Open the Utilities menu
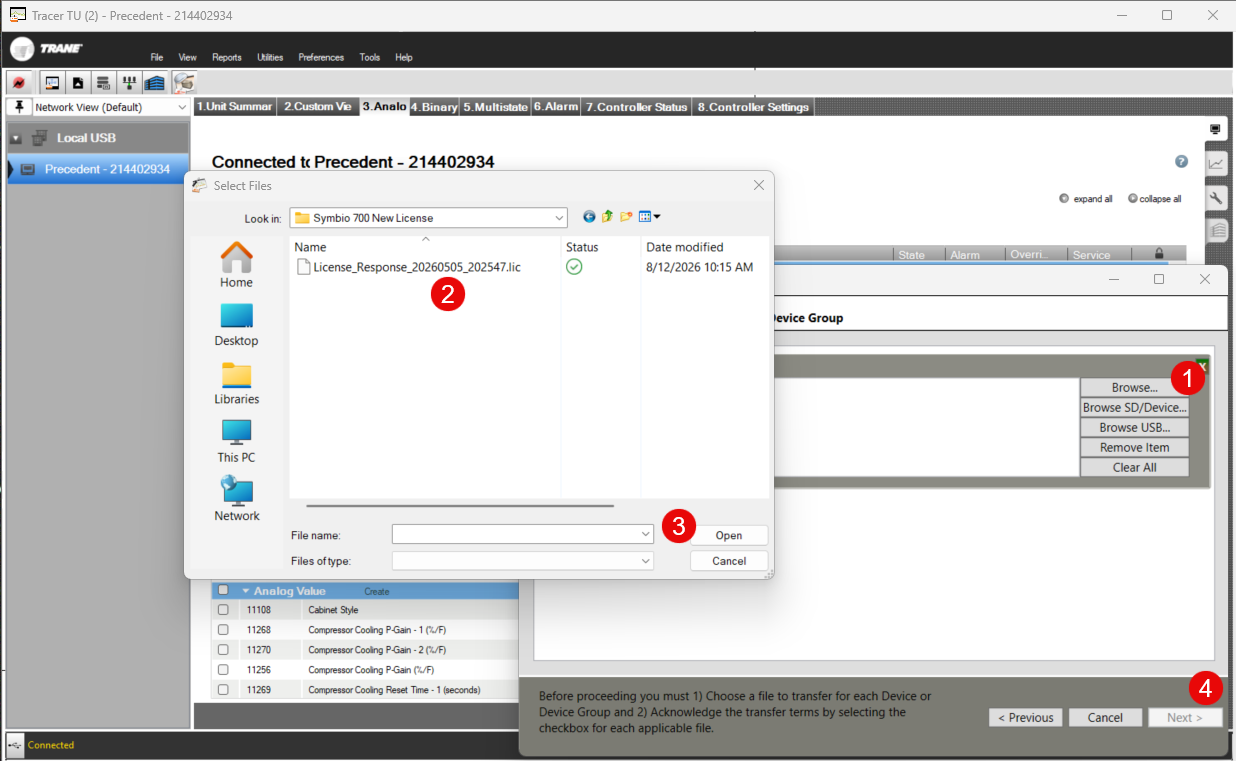The image size is (1236, 761). [x=270, y=57]
